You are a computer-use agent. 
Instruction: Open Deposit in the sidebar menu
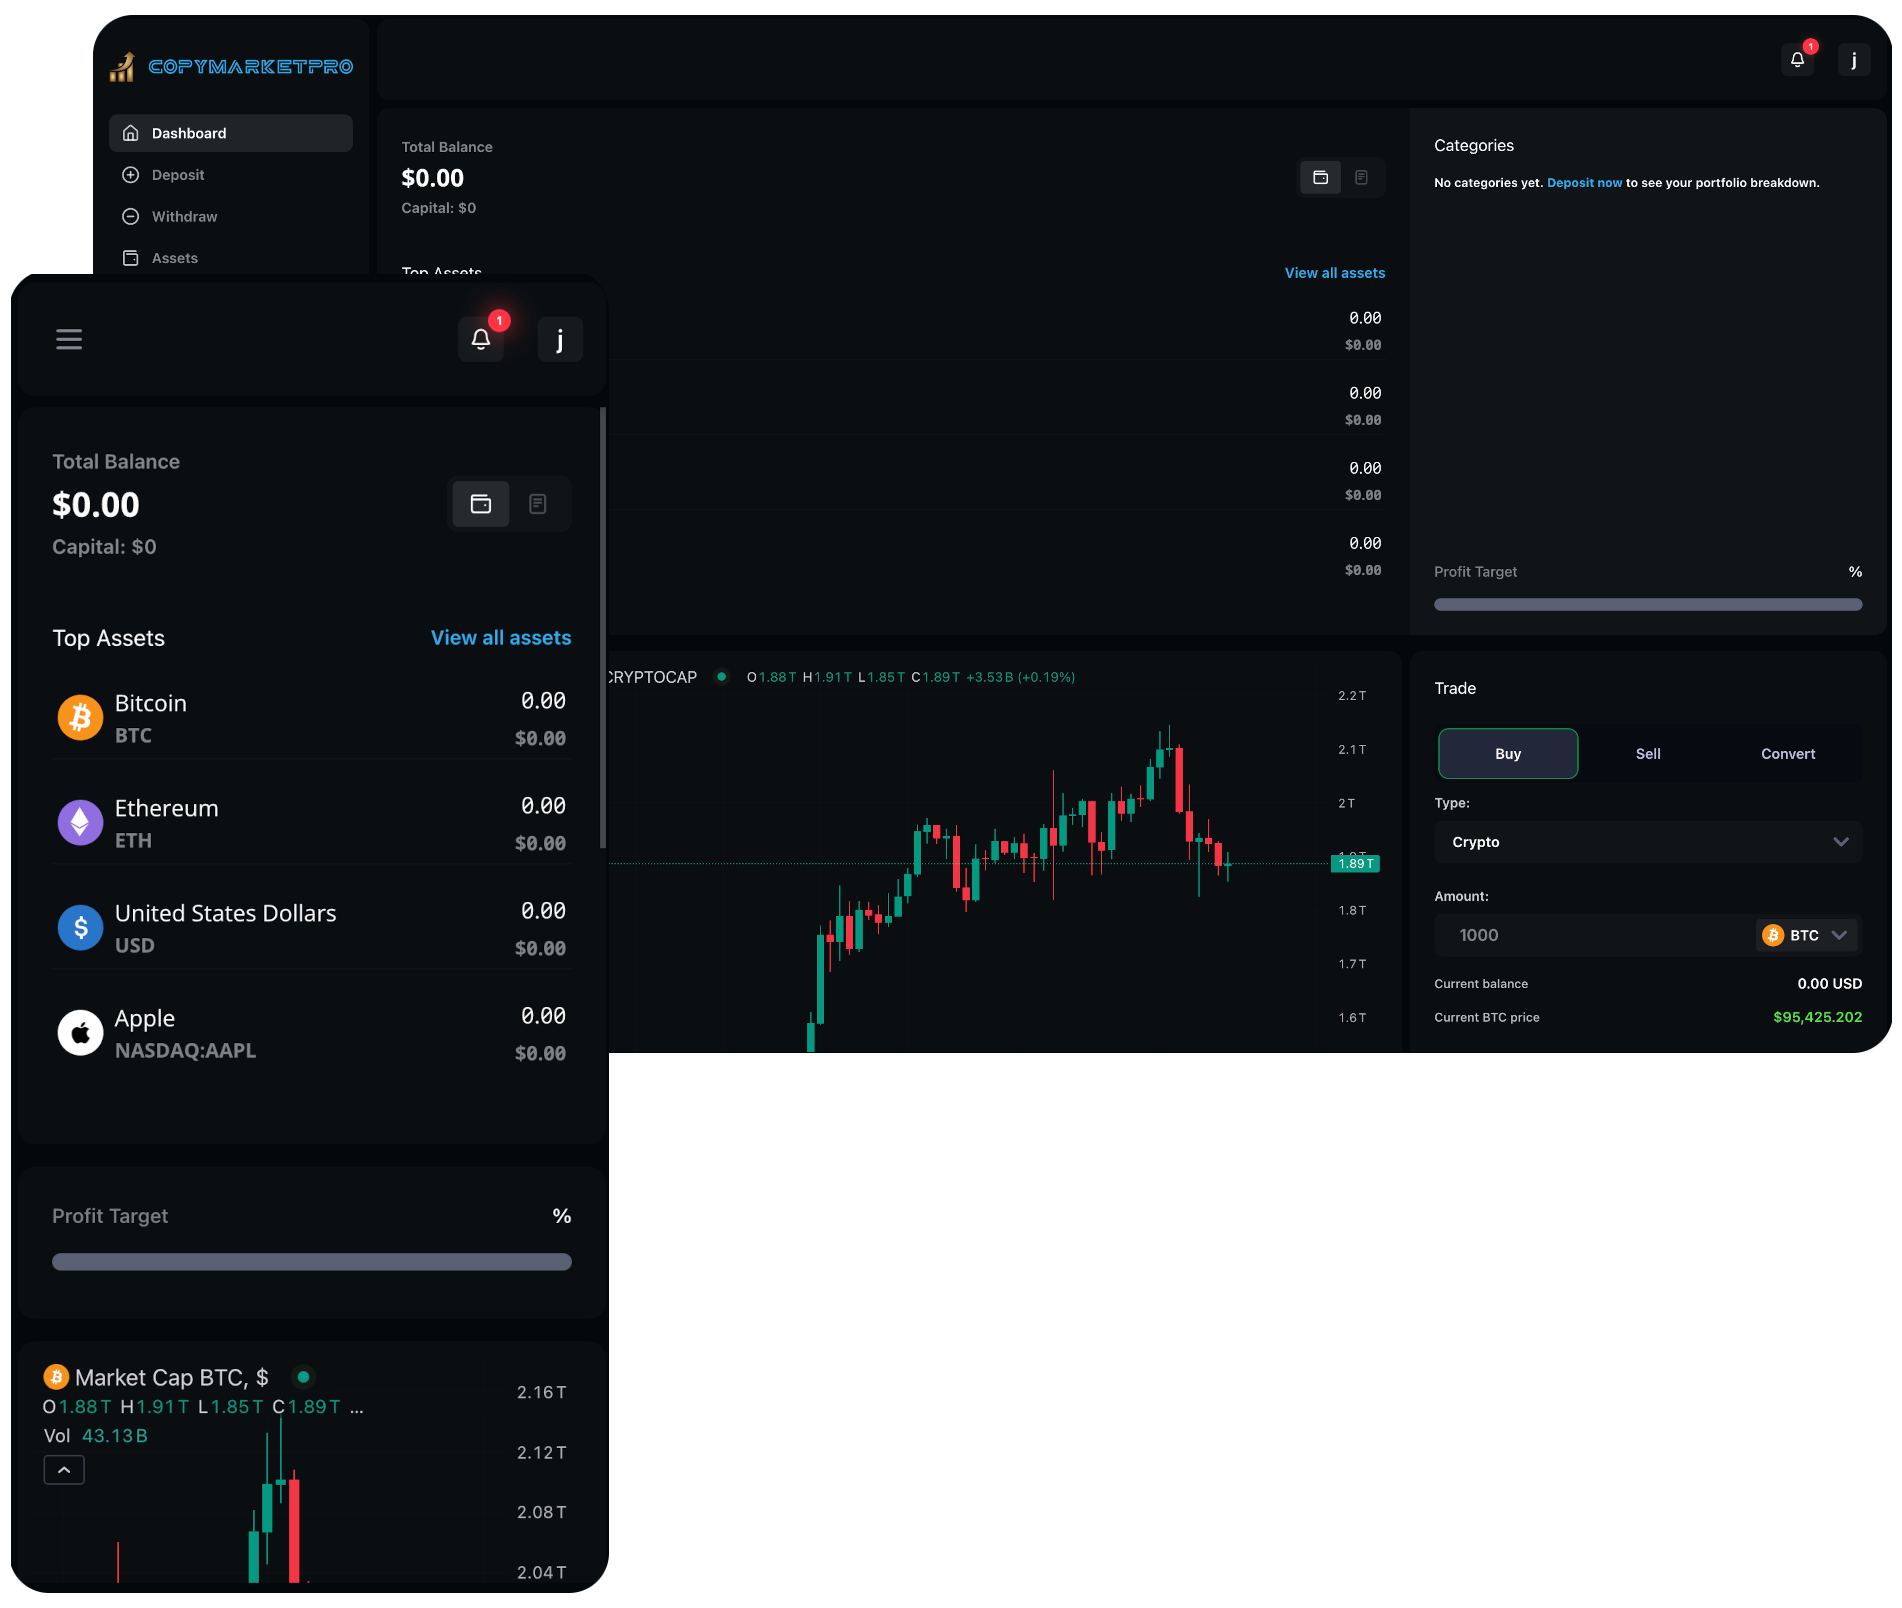point(178,175)
